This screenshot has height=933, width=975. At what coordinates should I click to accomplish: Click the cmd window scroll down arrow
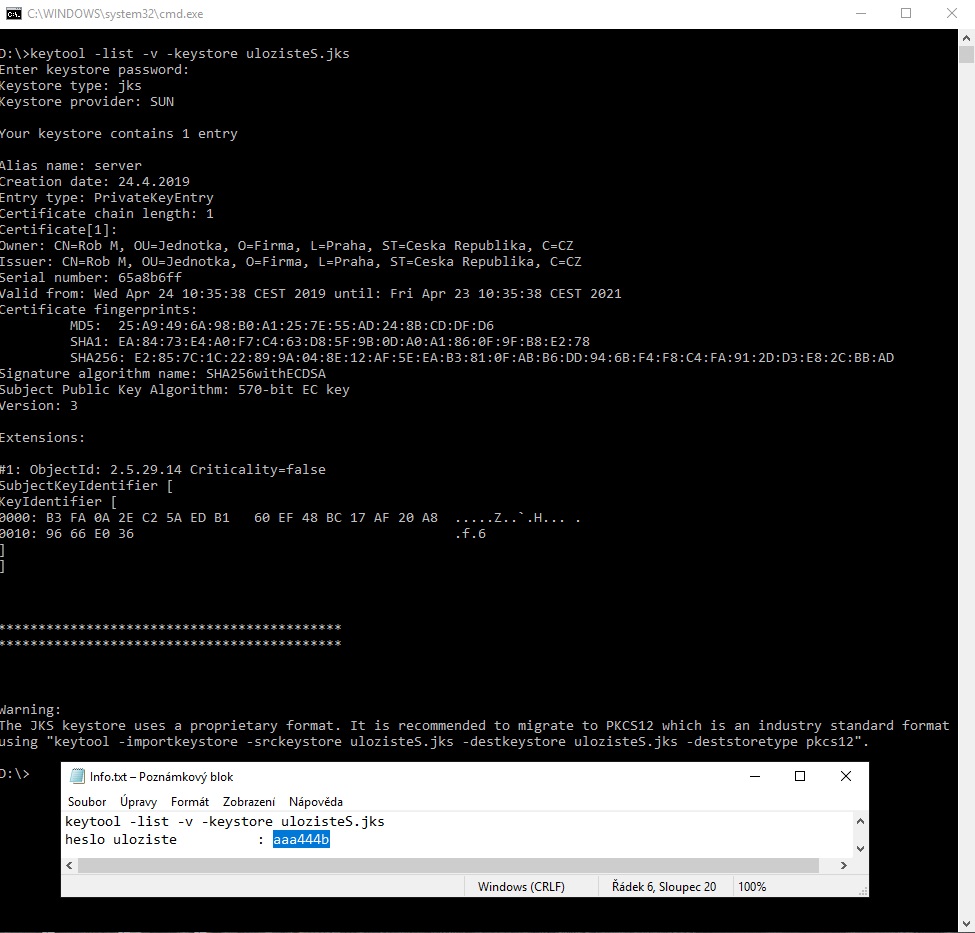click(966, 924)
